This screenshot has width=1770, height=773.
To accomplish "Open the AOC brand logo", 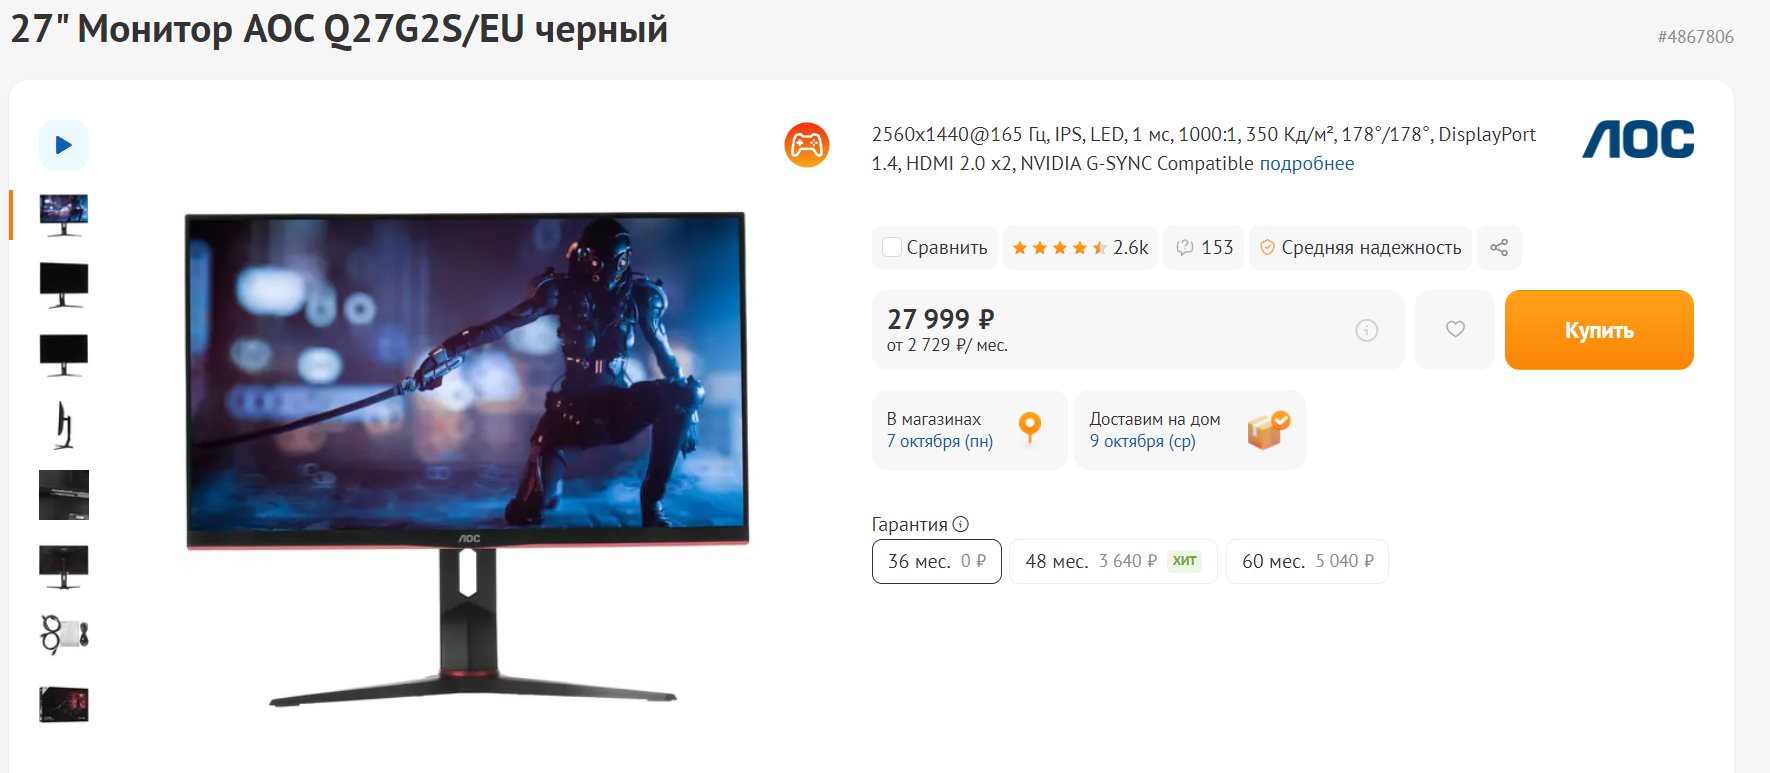I will 1638,140.
